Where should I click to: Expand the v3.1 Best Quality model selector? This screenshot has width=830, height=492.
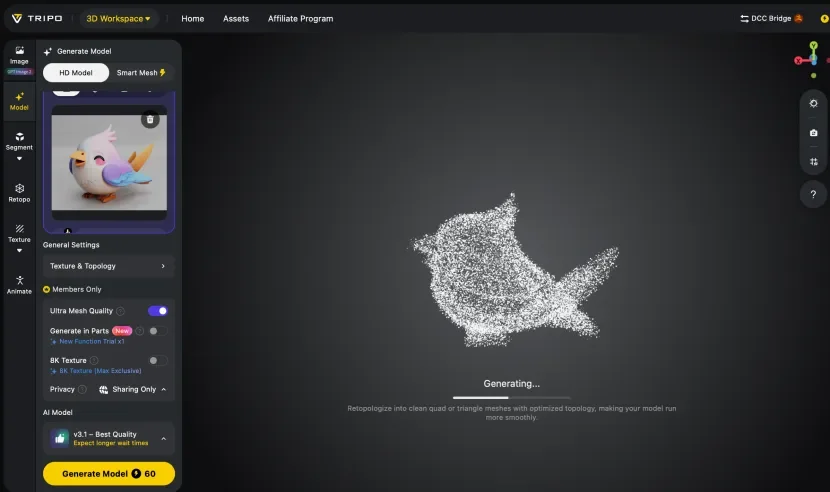click(x=109, y=438)
